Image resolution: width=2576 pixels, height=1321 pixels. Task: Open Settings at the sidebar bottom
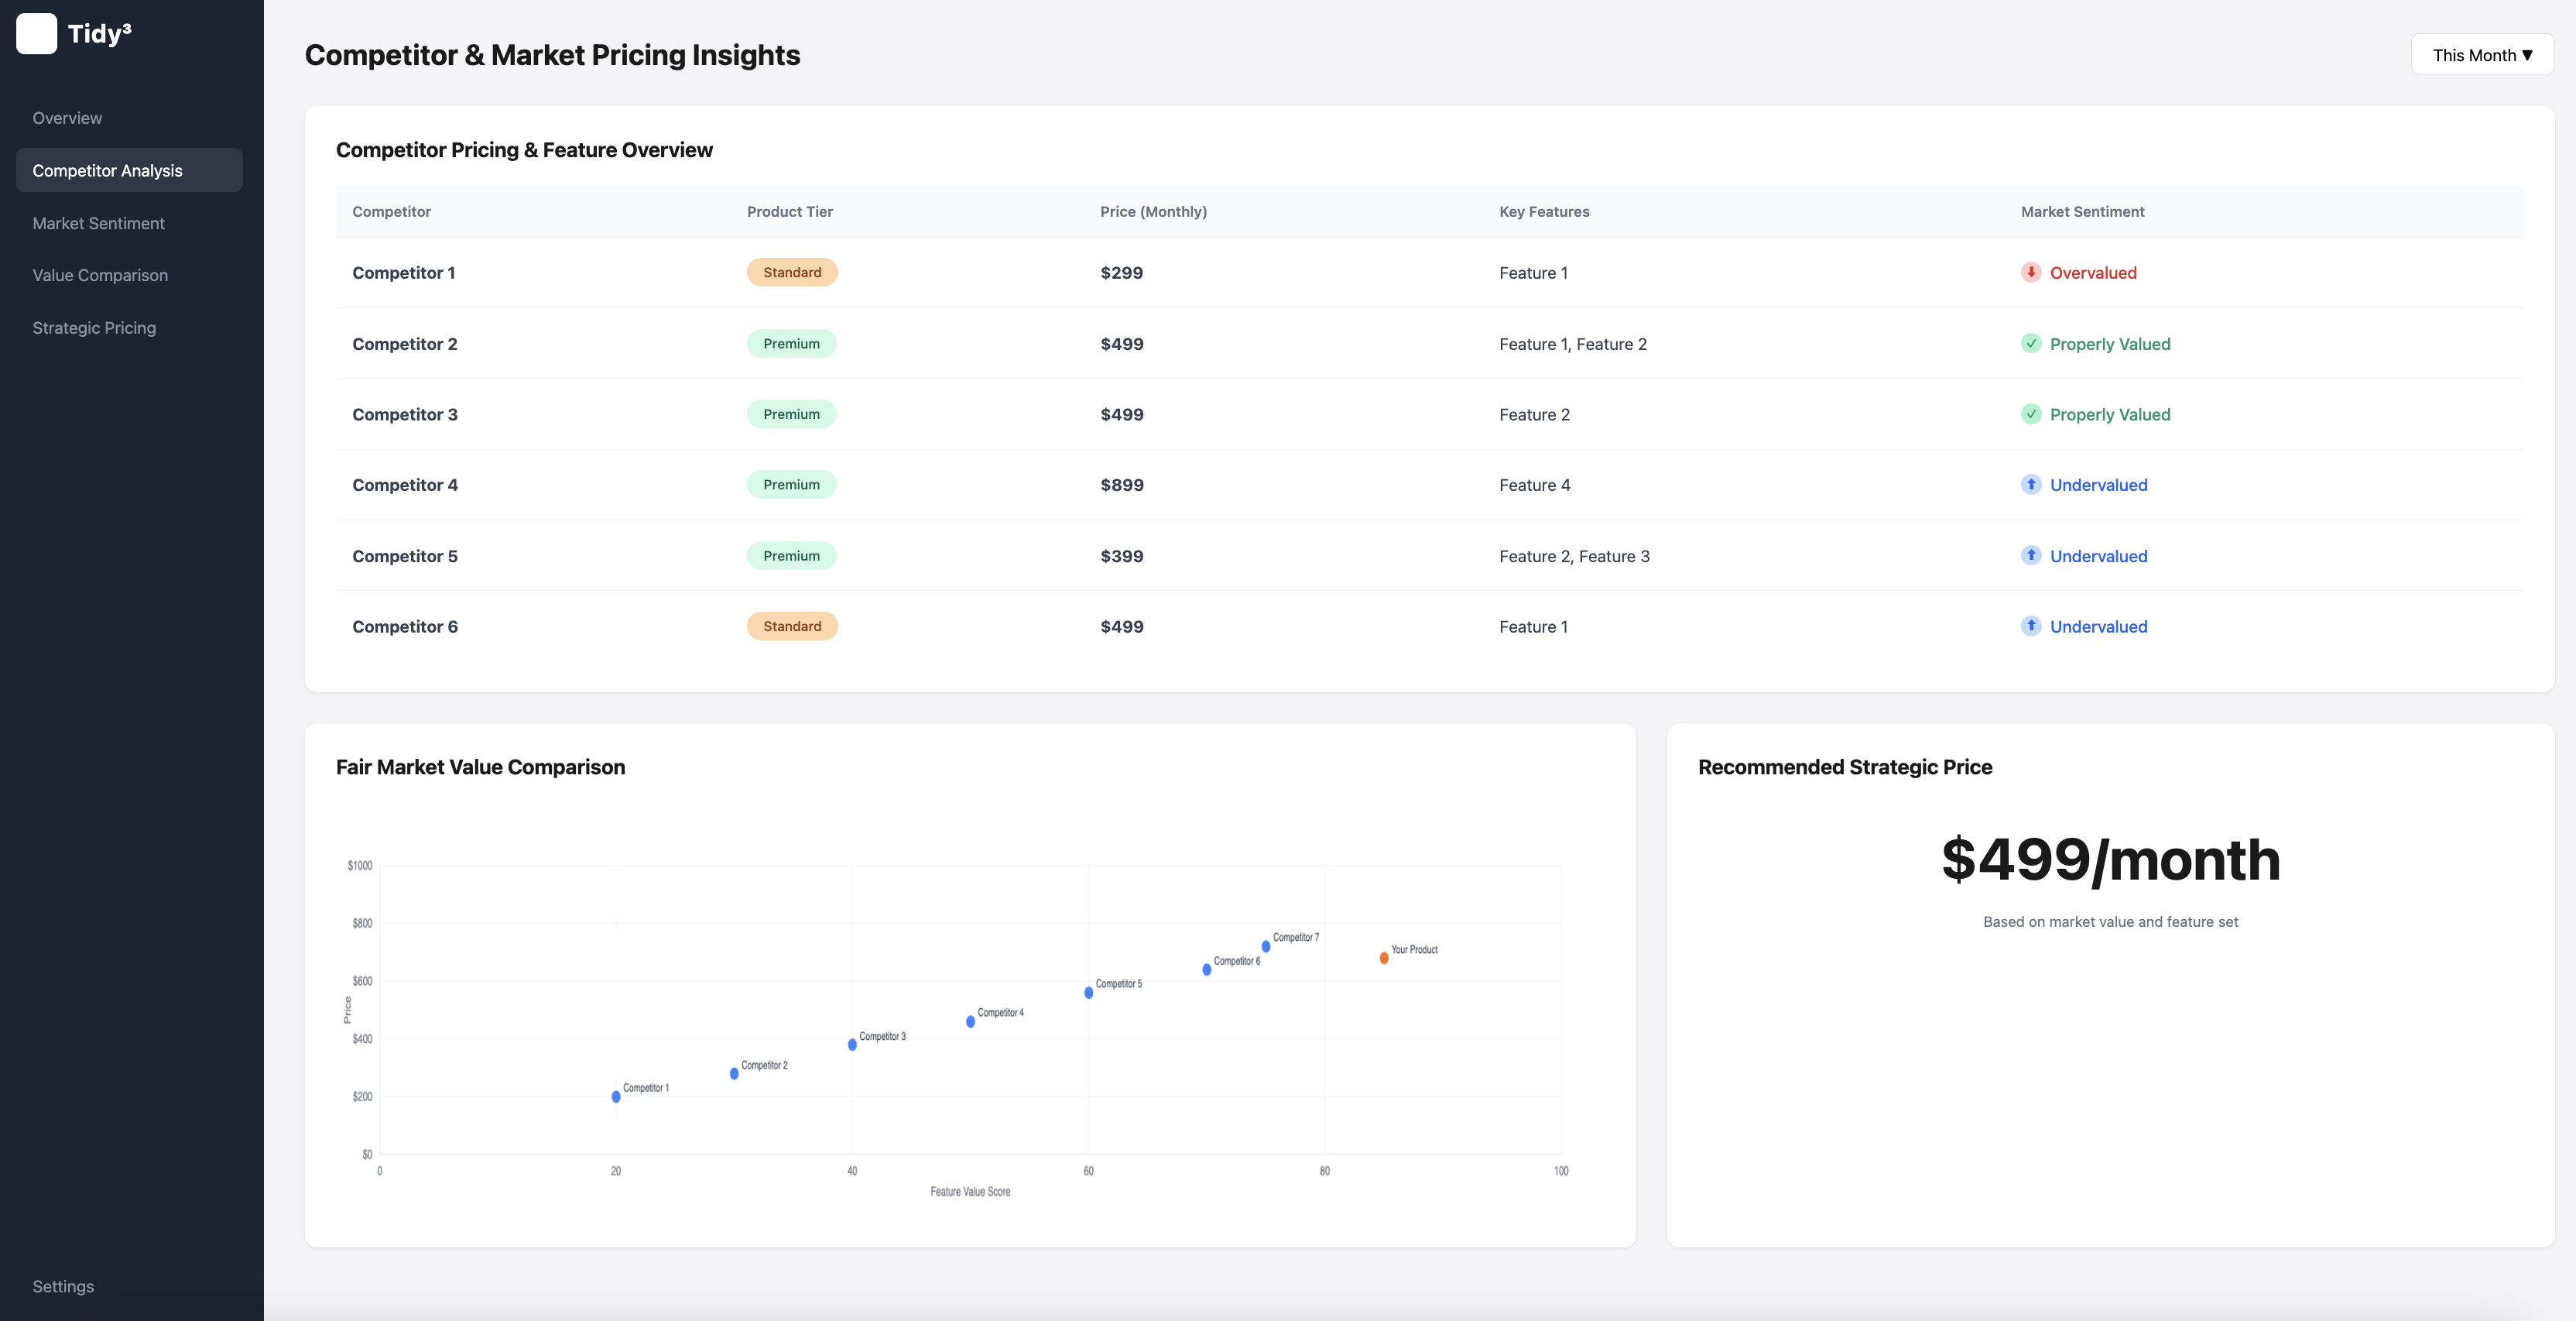(63, 1286)
